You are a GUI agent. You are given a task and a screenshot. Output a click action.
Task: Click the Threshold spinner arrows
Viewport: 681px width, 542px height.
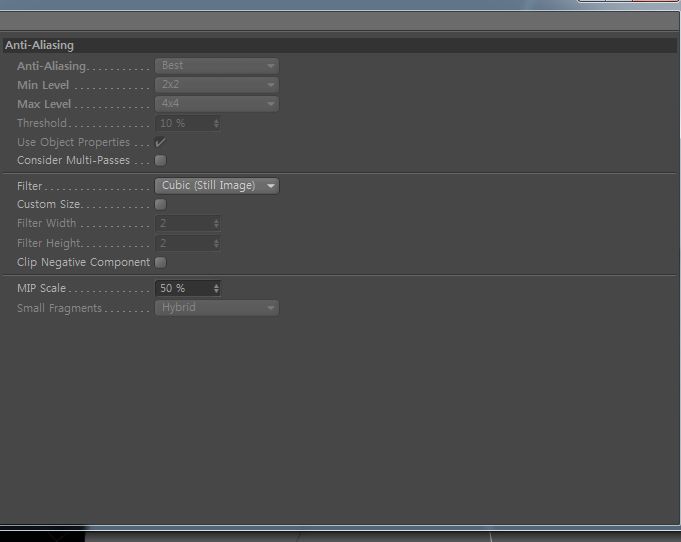[x=216, y=124]
